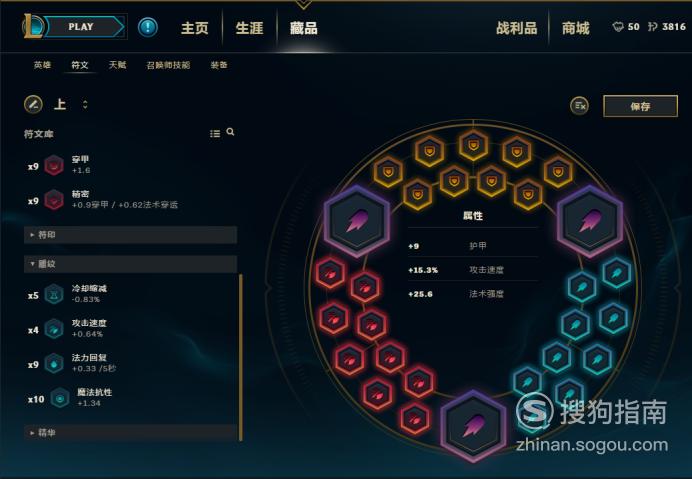Image resolution: width=692 pixels, height=479 pixels.
Task: Select the bottom purple quintessence slot
Action: 473,426
